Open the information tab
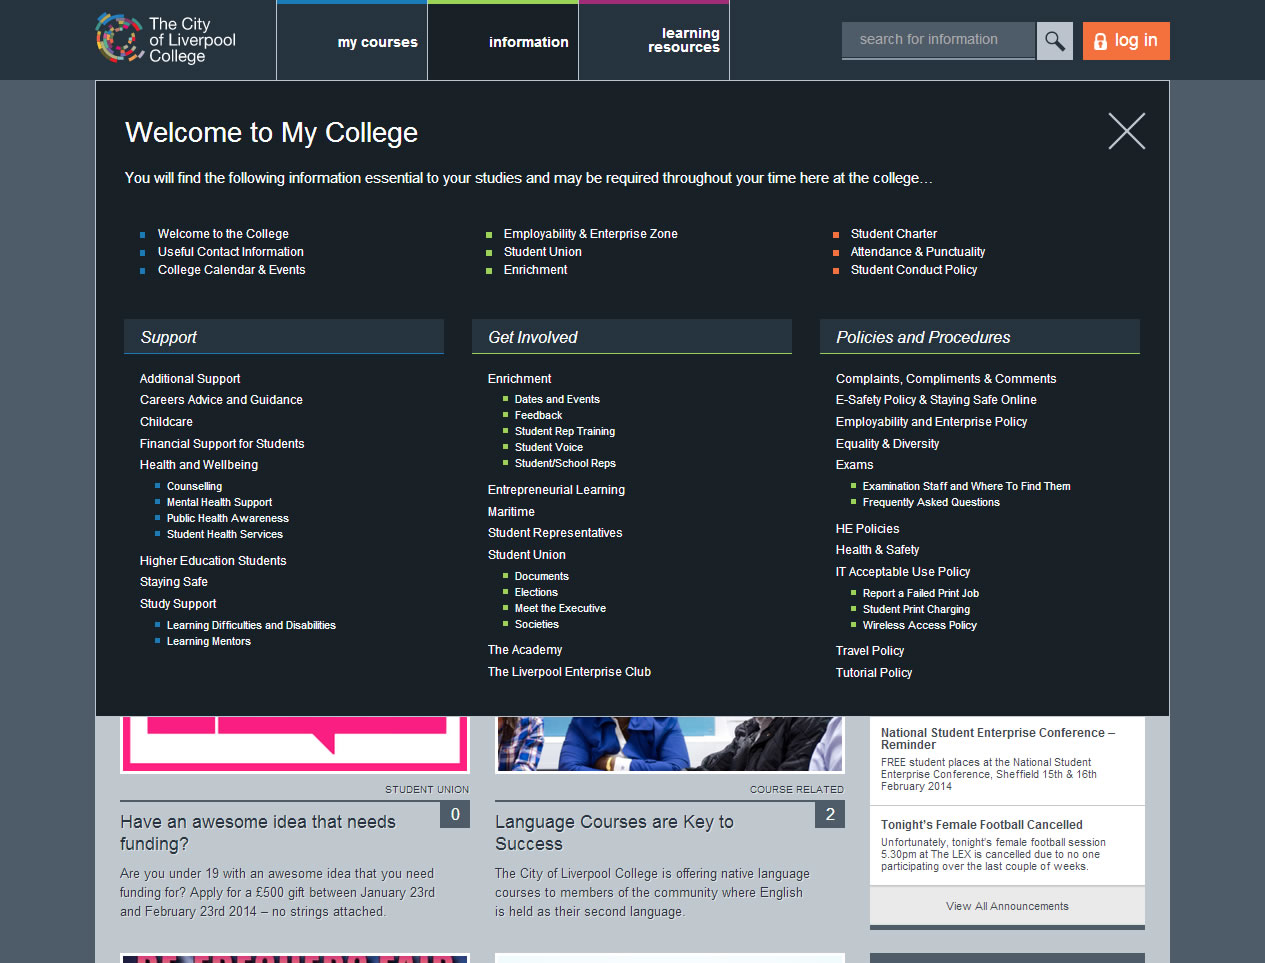The image size is (1265, 963). click(x=503, y=41)
